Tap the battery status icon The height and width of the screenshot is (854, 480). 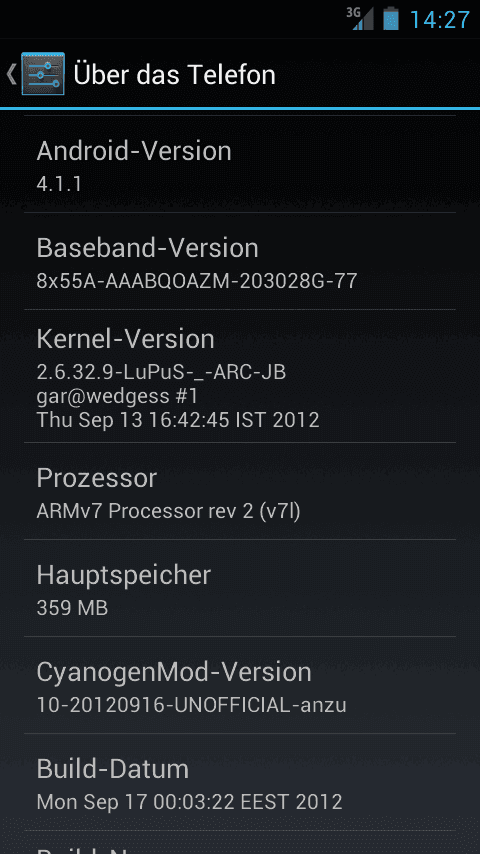(x=391, y=19)
